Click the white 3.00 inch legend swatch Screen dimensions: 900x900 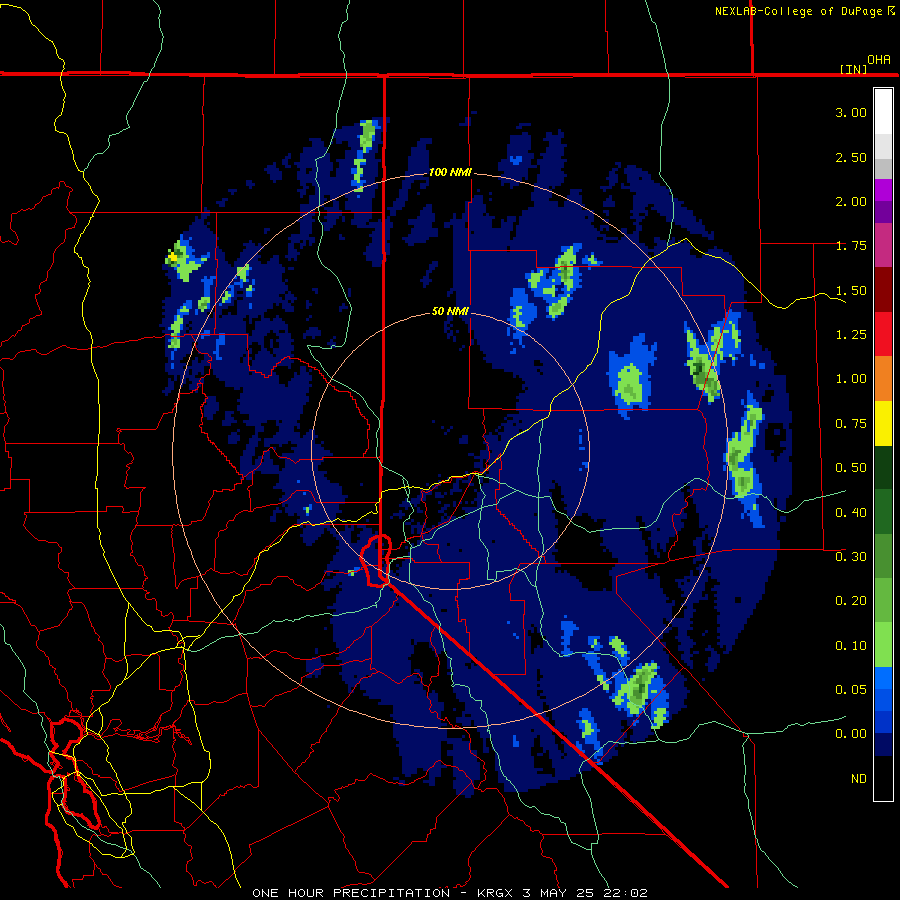(883, 111)
